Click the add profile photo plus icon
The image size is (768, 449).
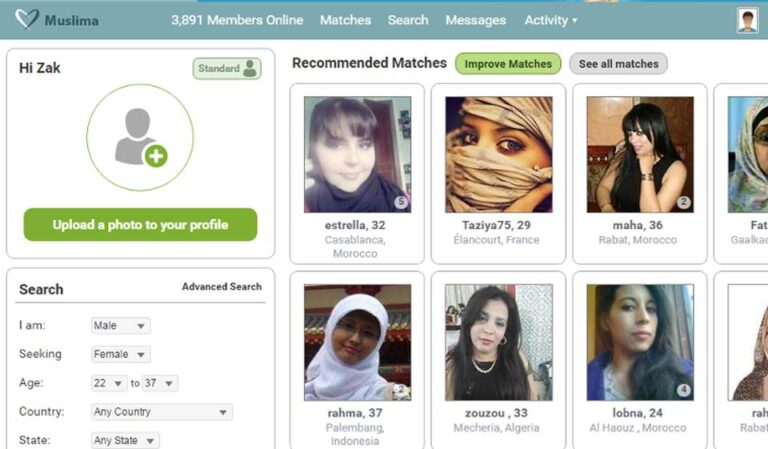click(x=156, y=156)
